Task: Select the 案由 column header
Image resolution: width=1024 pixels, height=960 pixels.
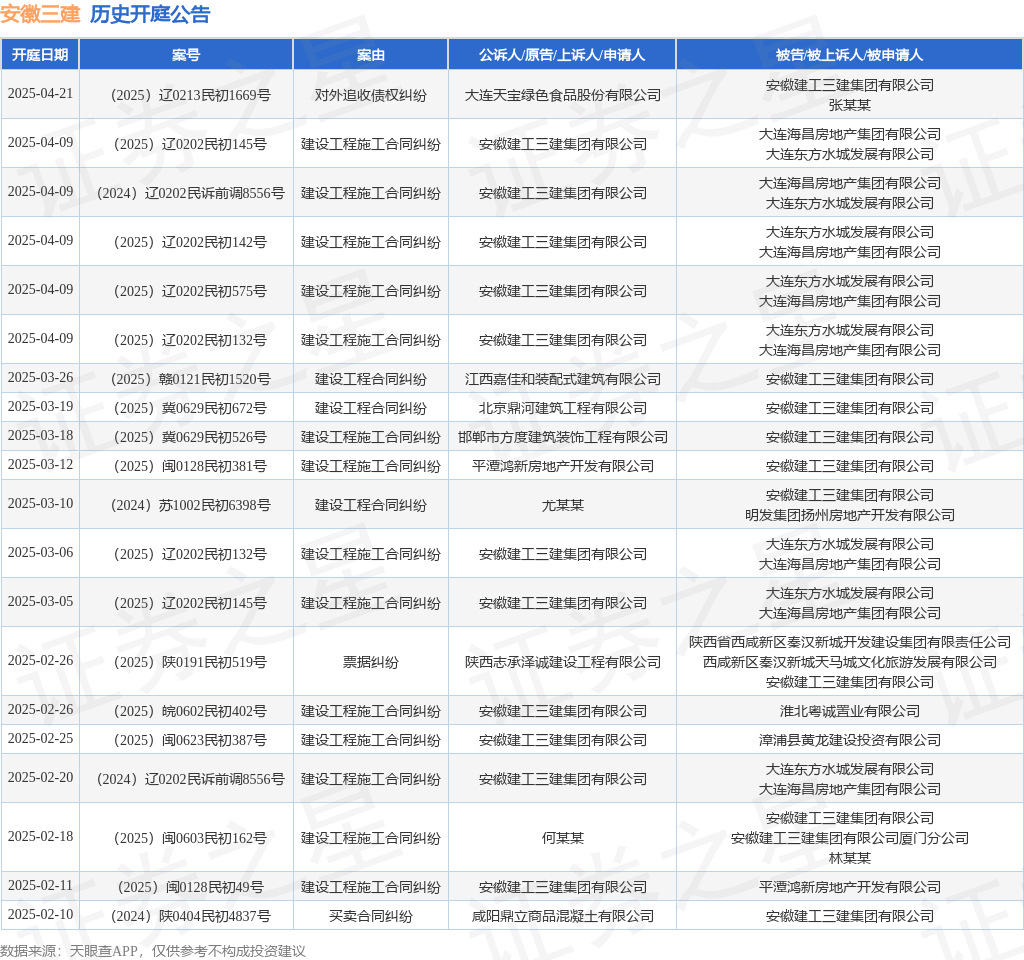Action: coord(370,55)
